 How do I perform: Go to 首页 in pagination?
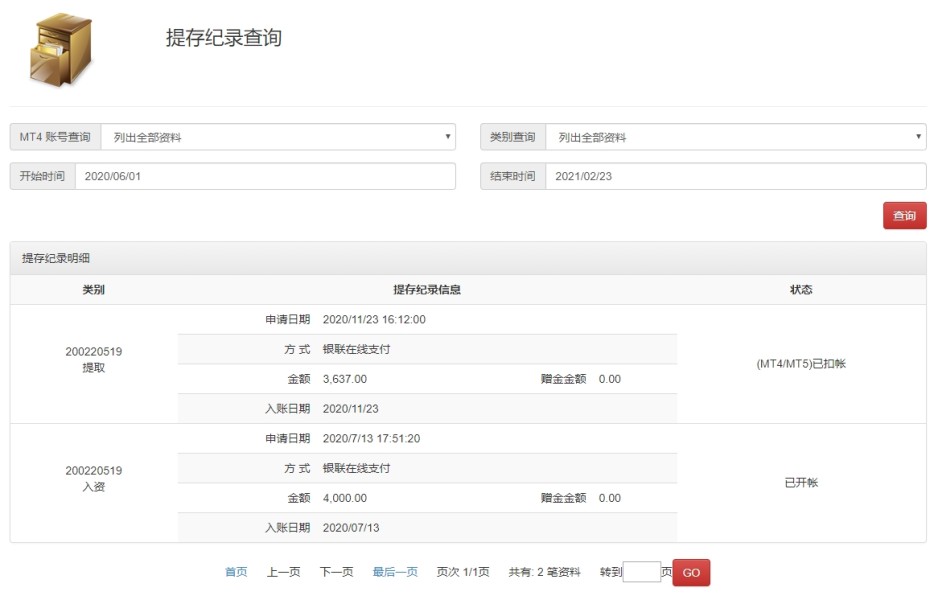tap(236, 572)
